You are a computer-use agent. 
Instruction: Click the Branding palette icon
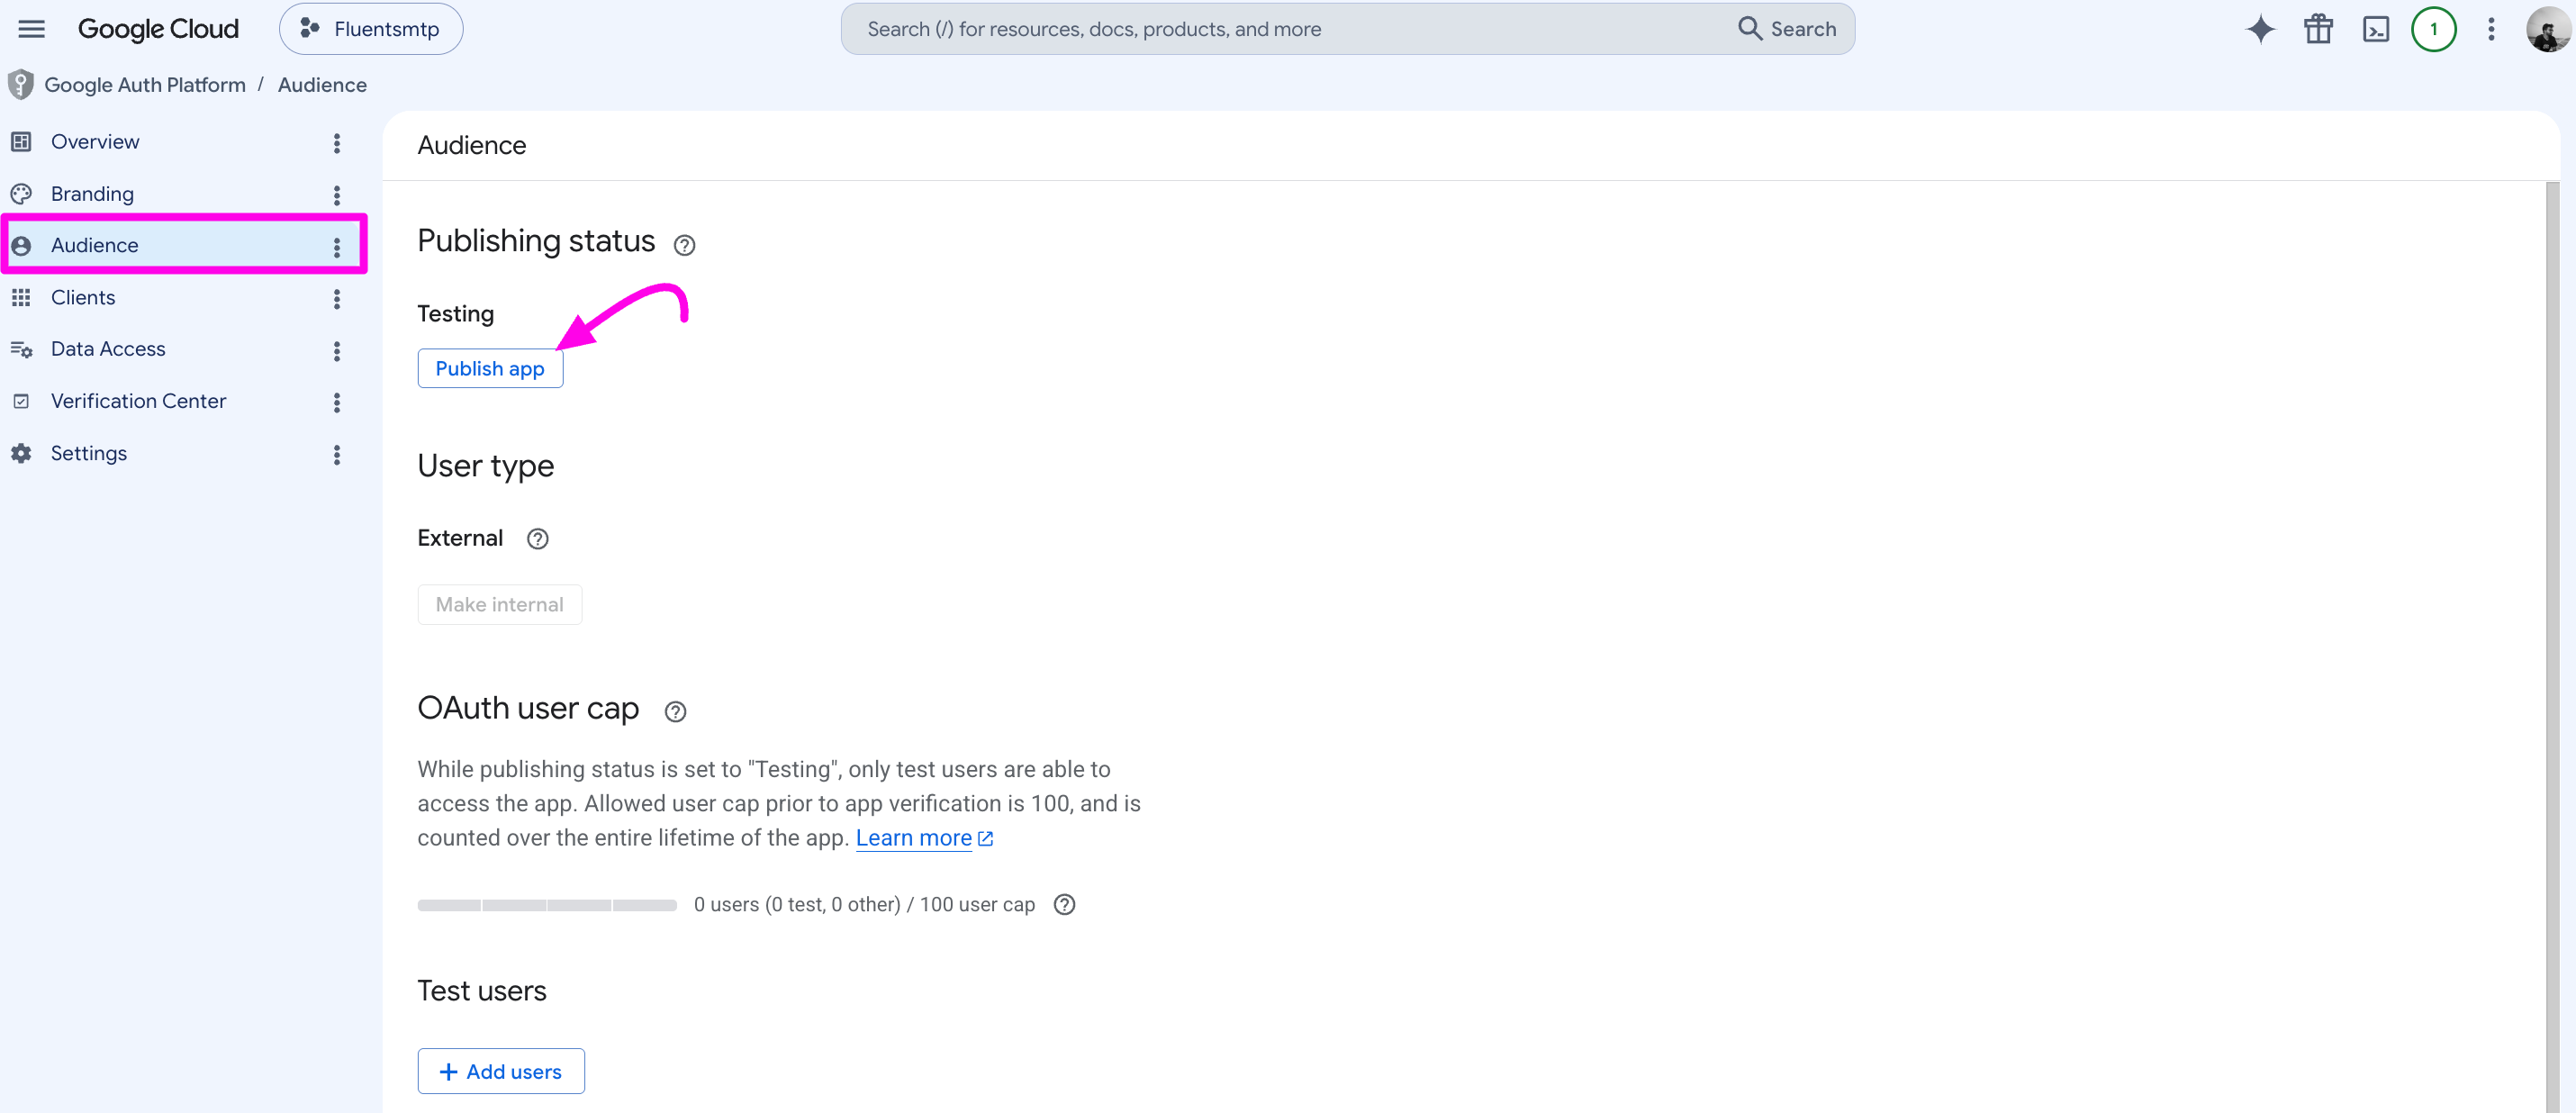click(21, 194)
